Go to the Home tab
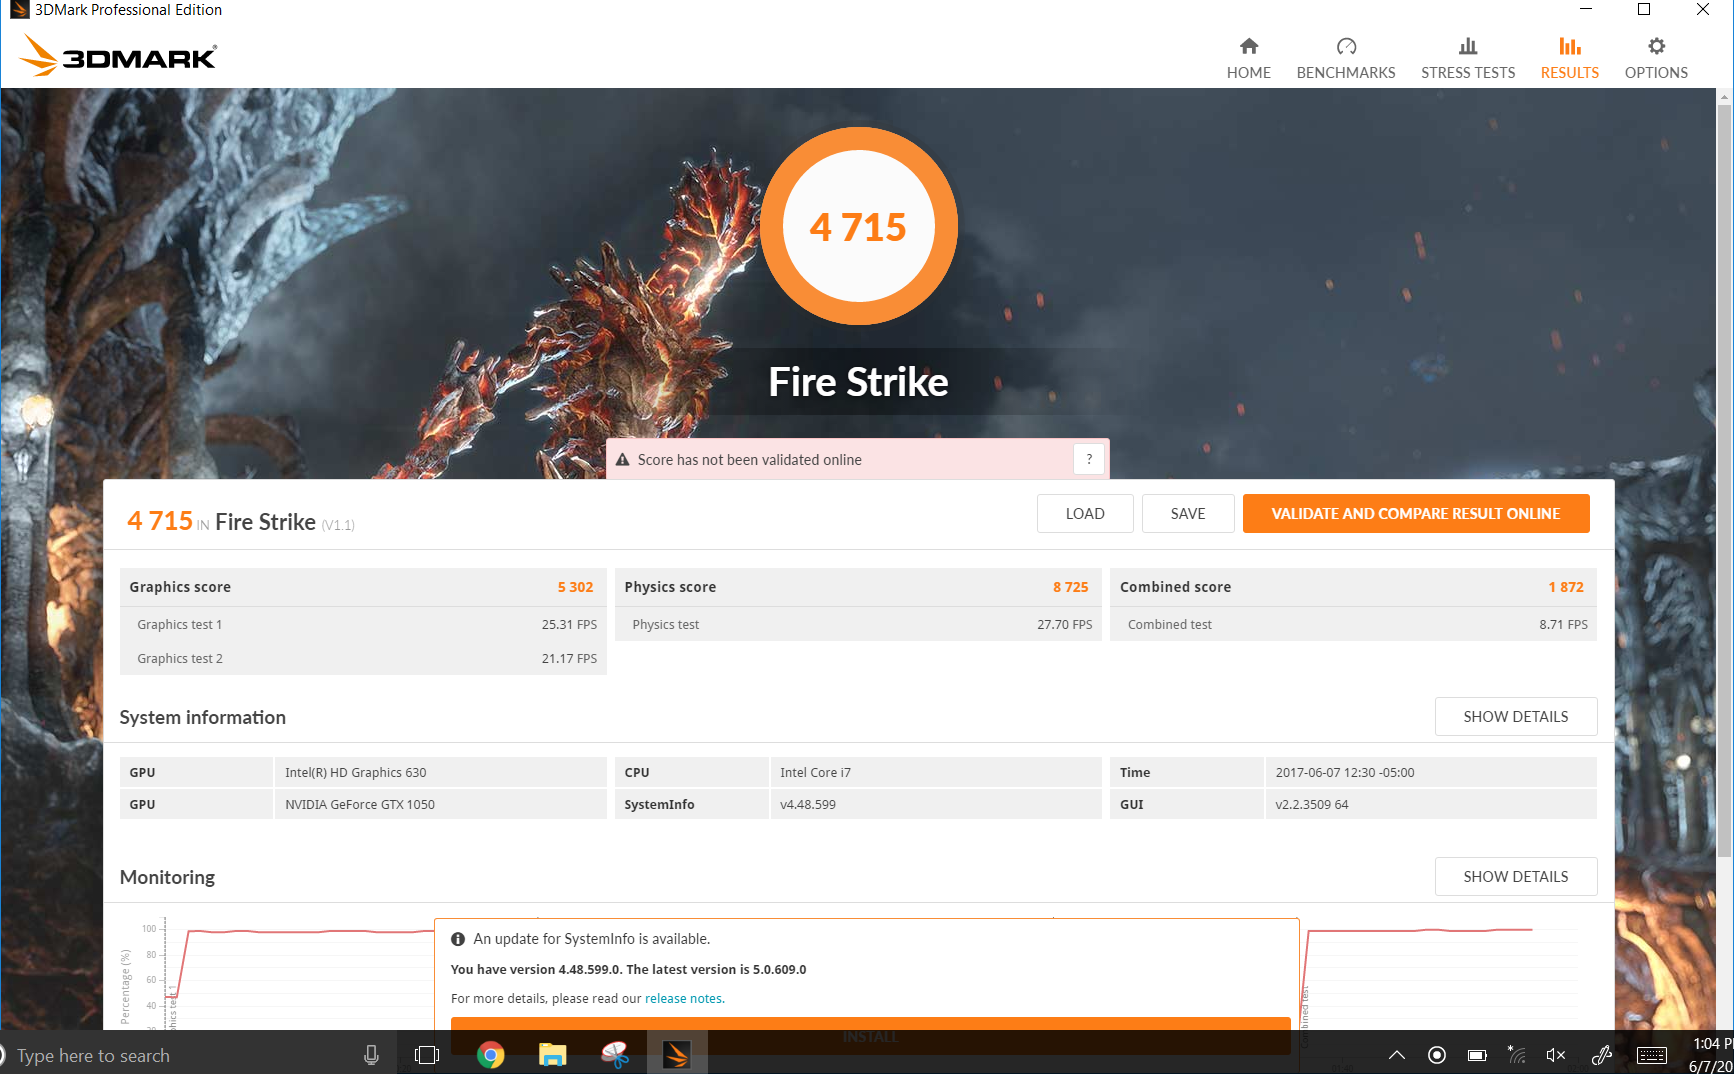This screenshot has width=1734, height=1074. click(1248, 59)
